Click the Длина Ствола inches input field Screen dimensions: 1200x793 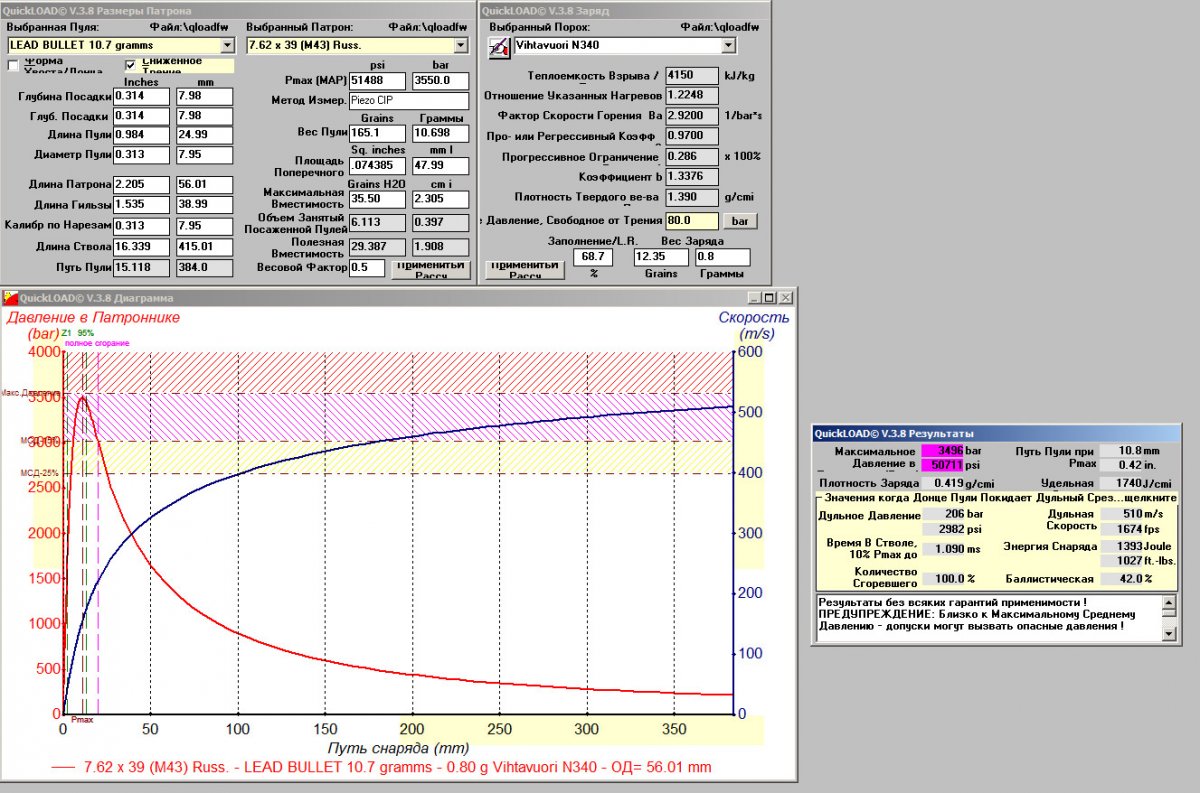click(141, 247)
